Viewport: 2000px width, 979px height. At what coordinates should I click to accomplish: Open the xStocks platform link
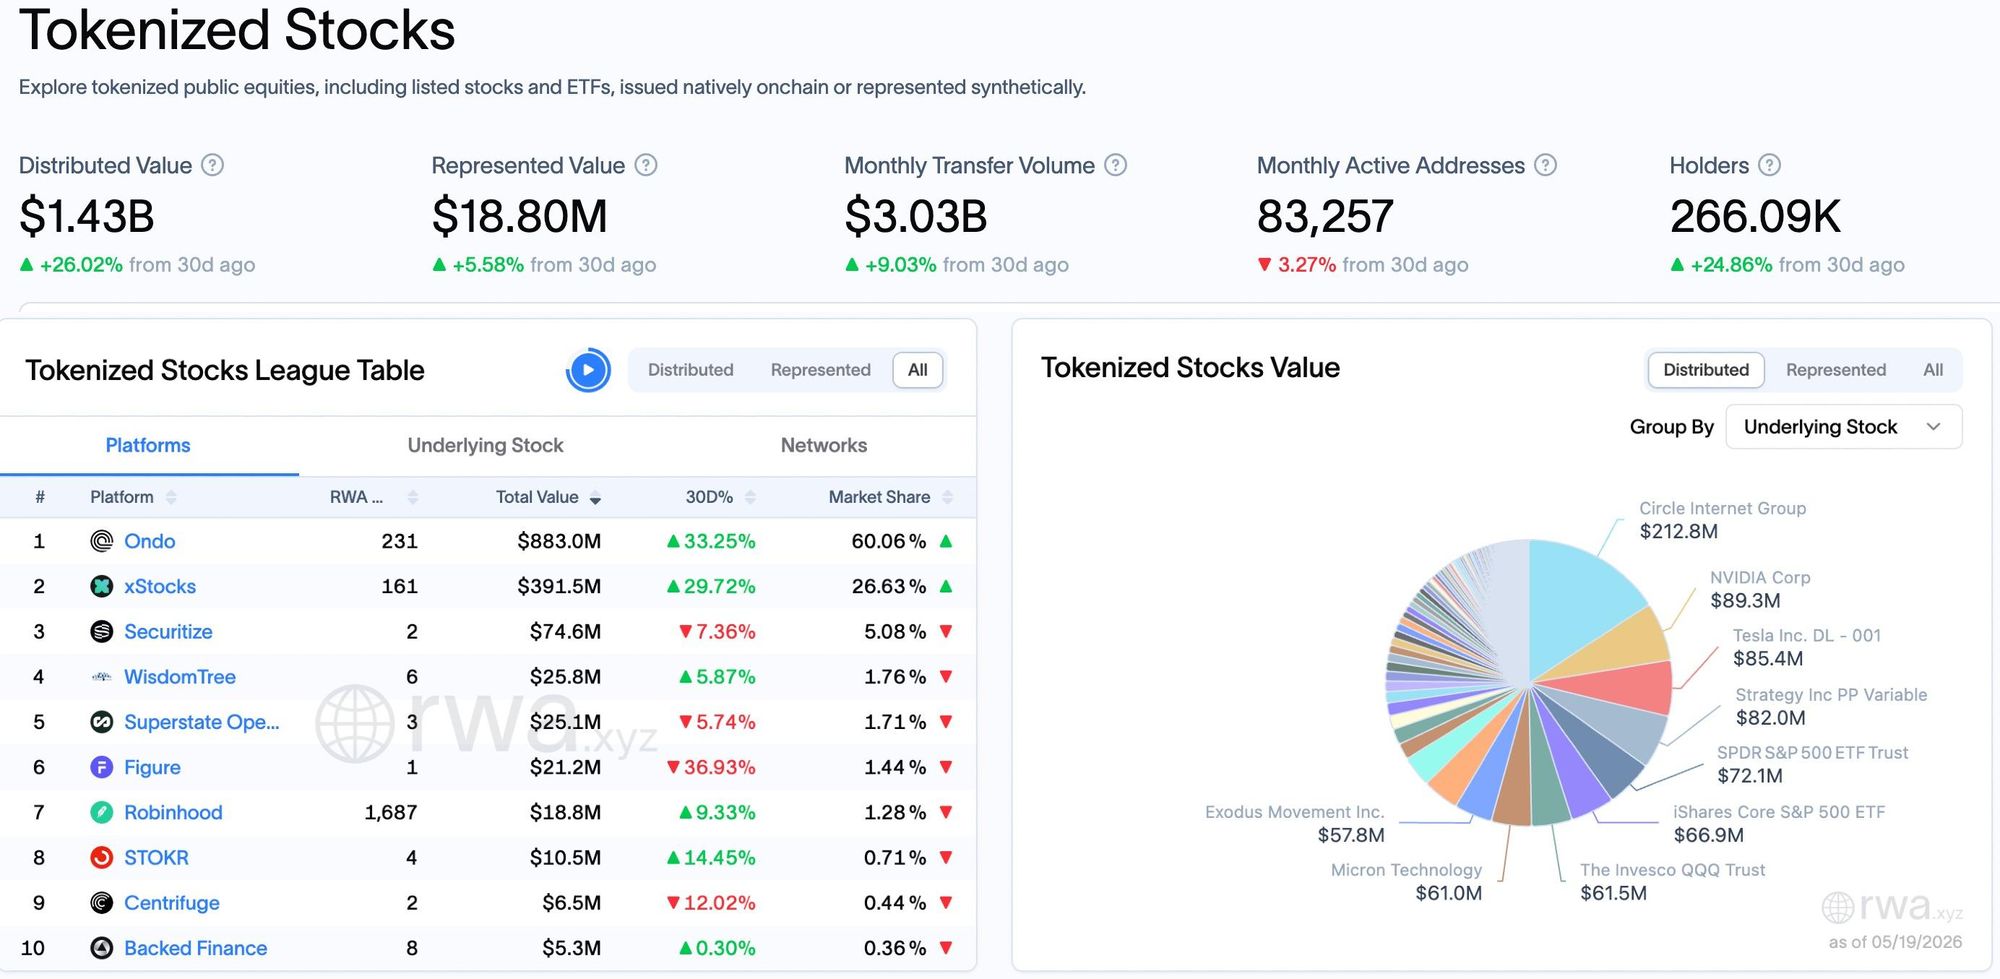click(x=160, y=586)
